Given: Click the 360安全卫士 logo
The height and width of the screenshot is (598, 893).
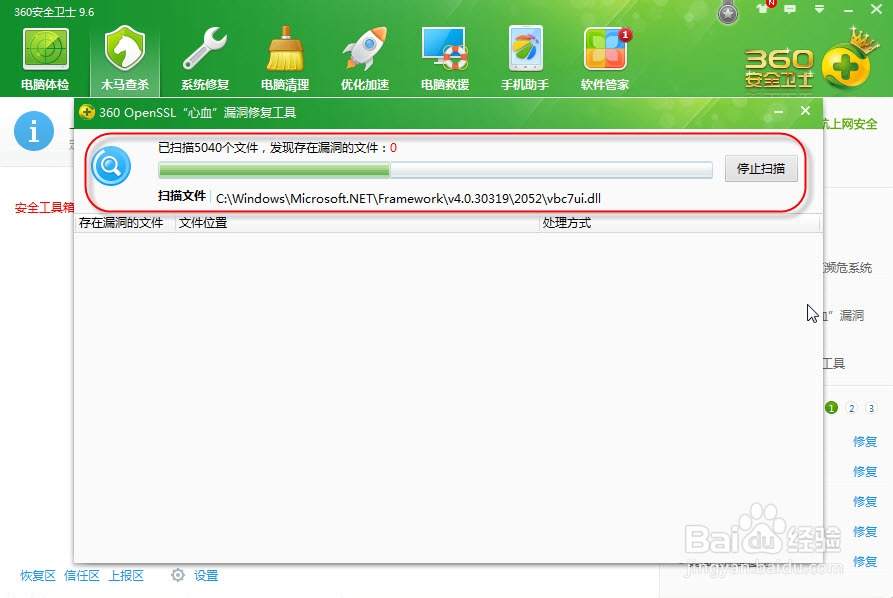Looking at the screenshot, I should point(778,63).
